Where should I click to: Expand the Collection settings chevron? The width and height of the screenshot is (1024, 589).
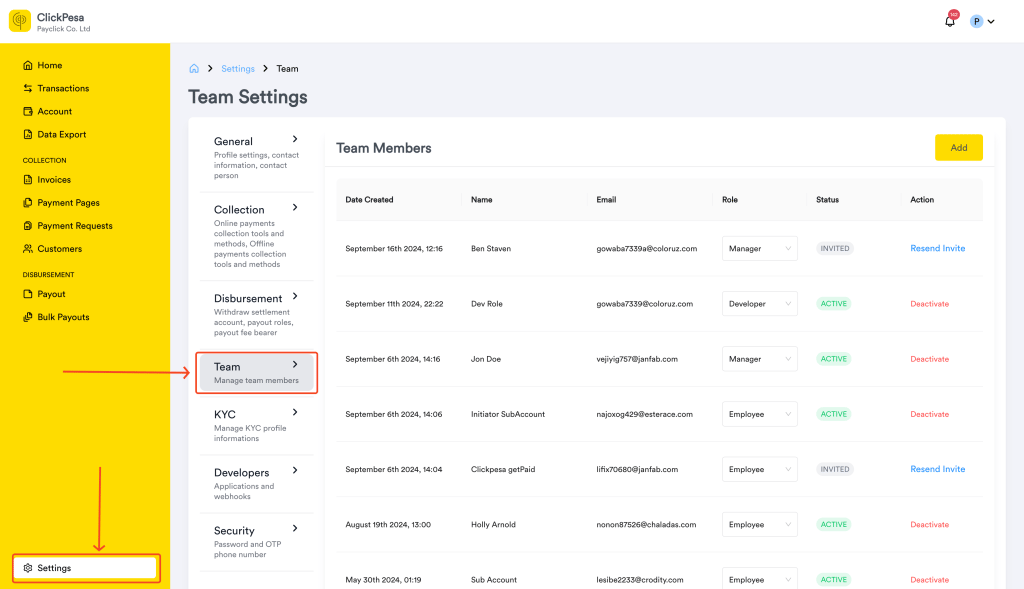pos(295,208)
